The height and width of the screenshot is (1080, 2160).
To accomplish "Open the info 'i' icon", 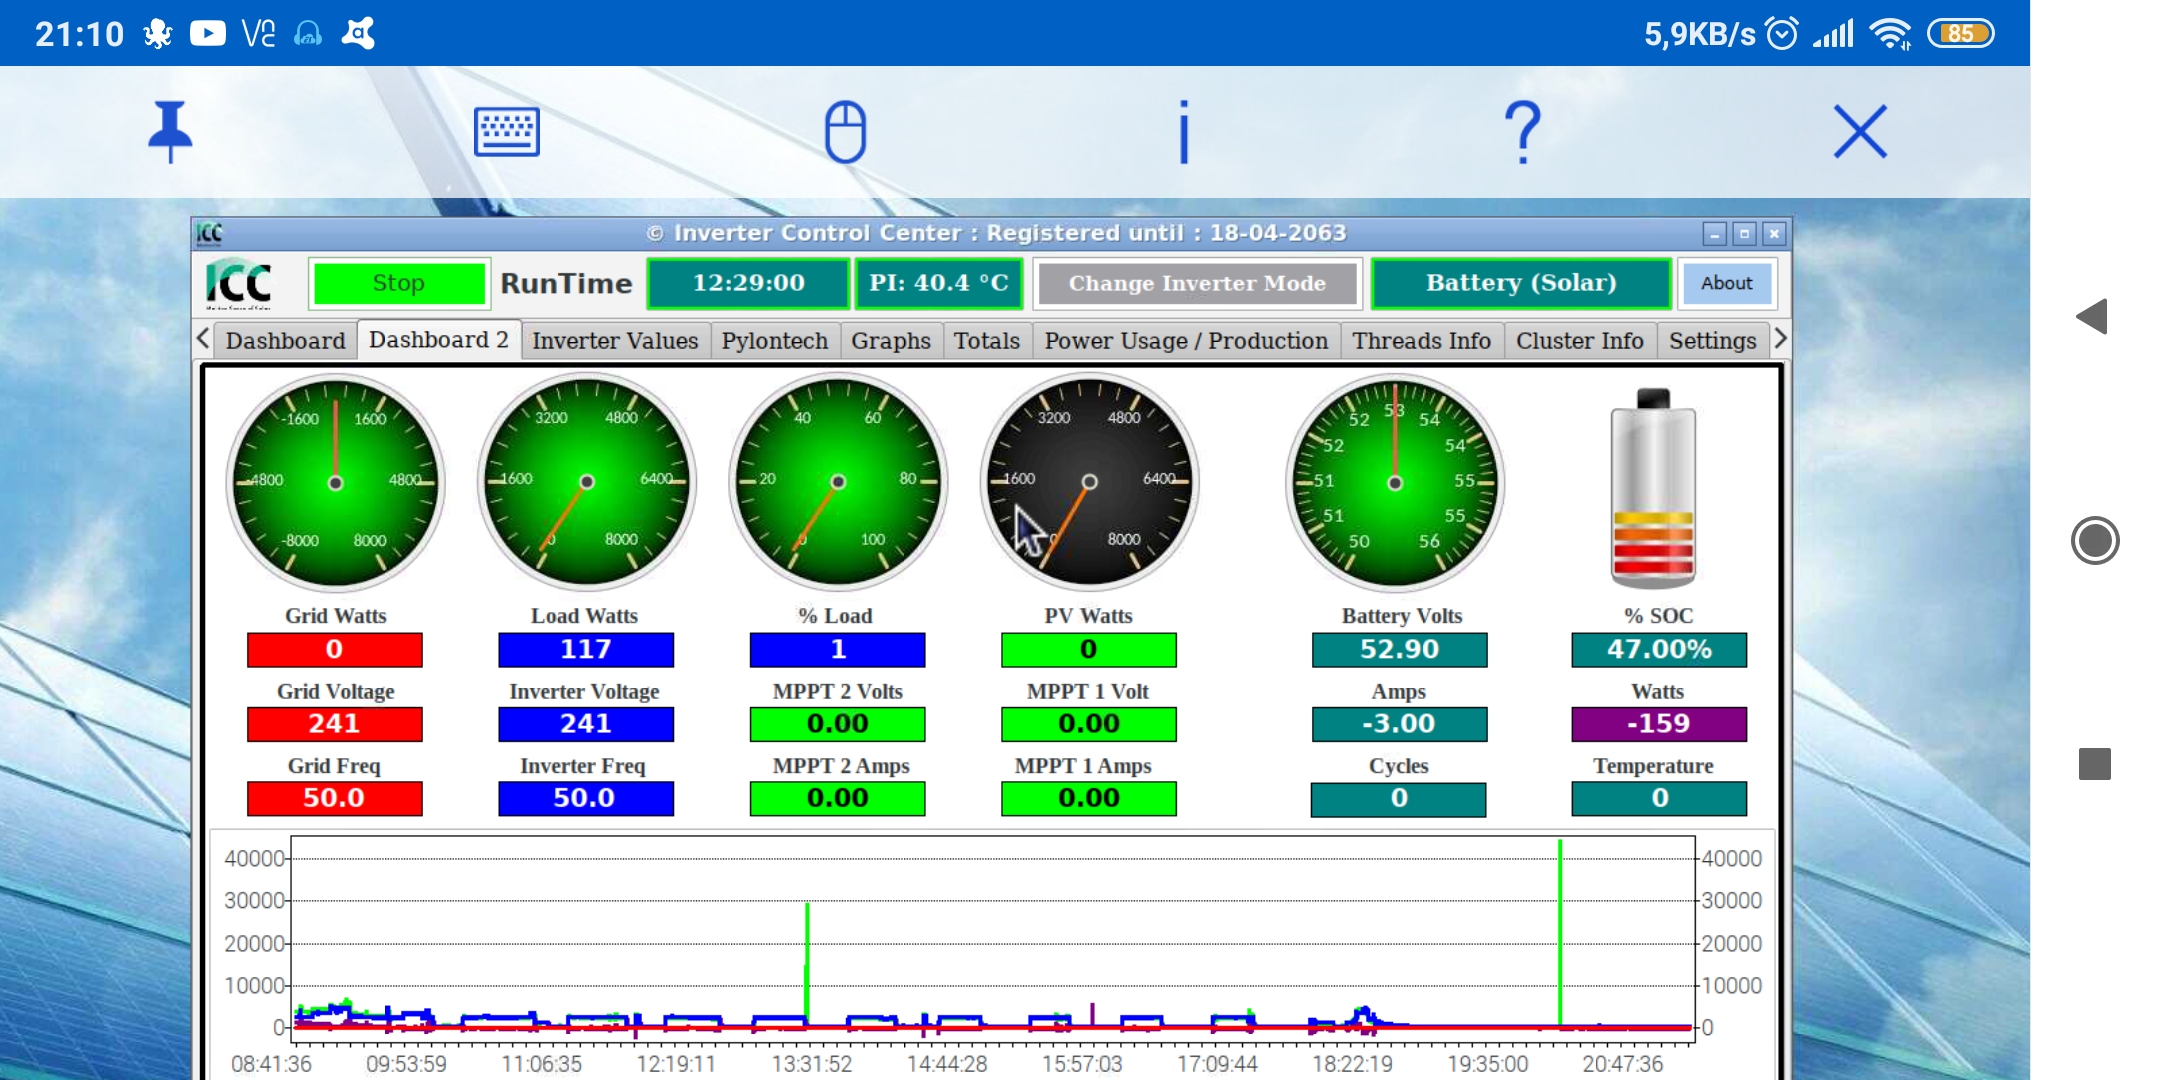I will [x=1184, y=131].
